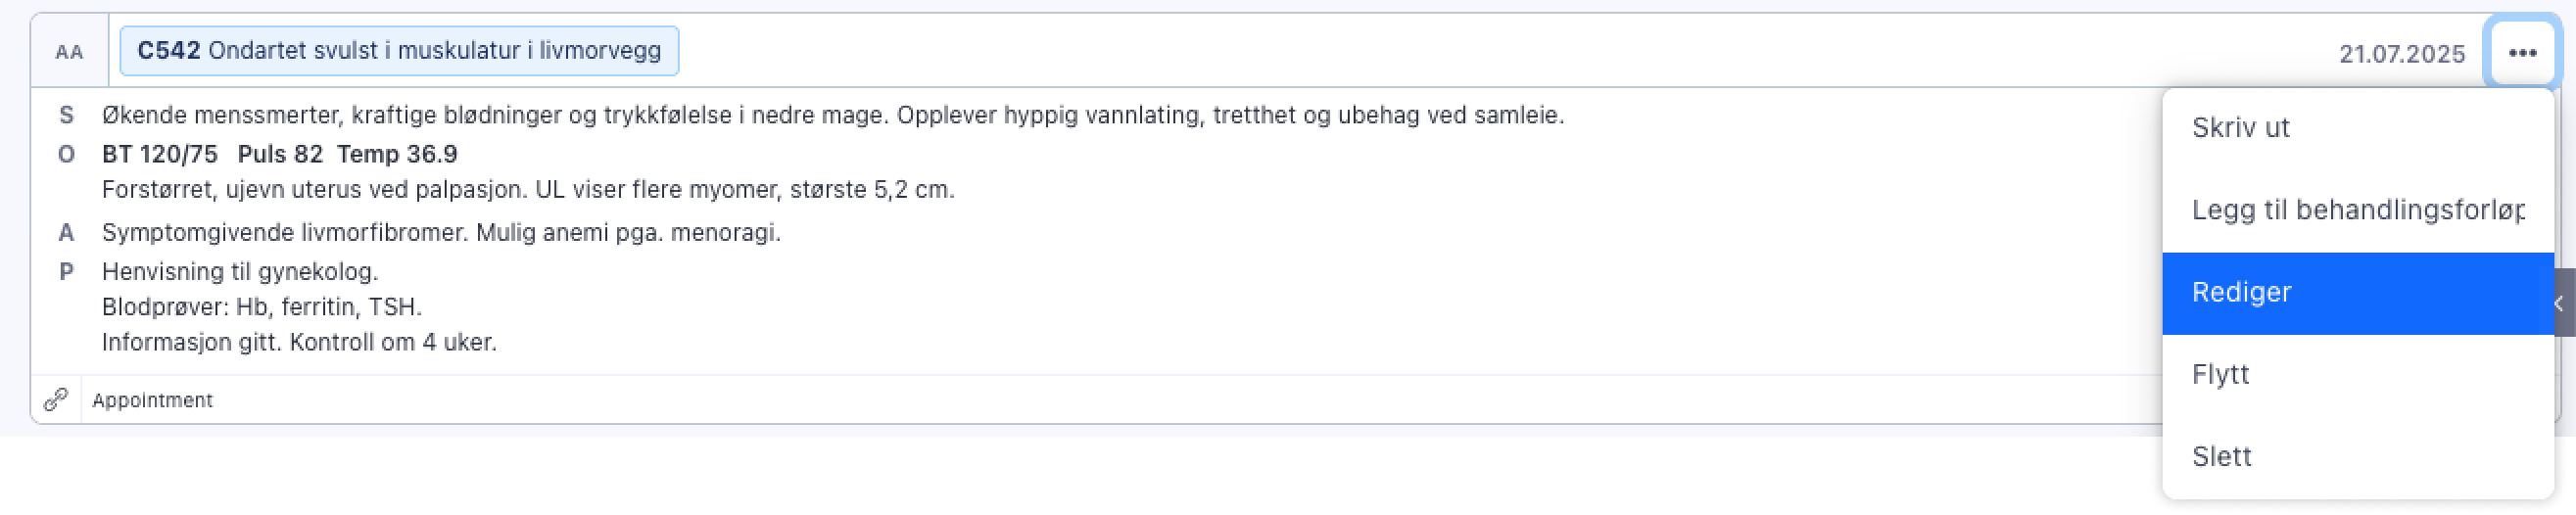Choose Flytt in the context menu

coord(2220,375)
